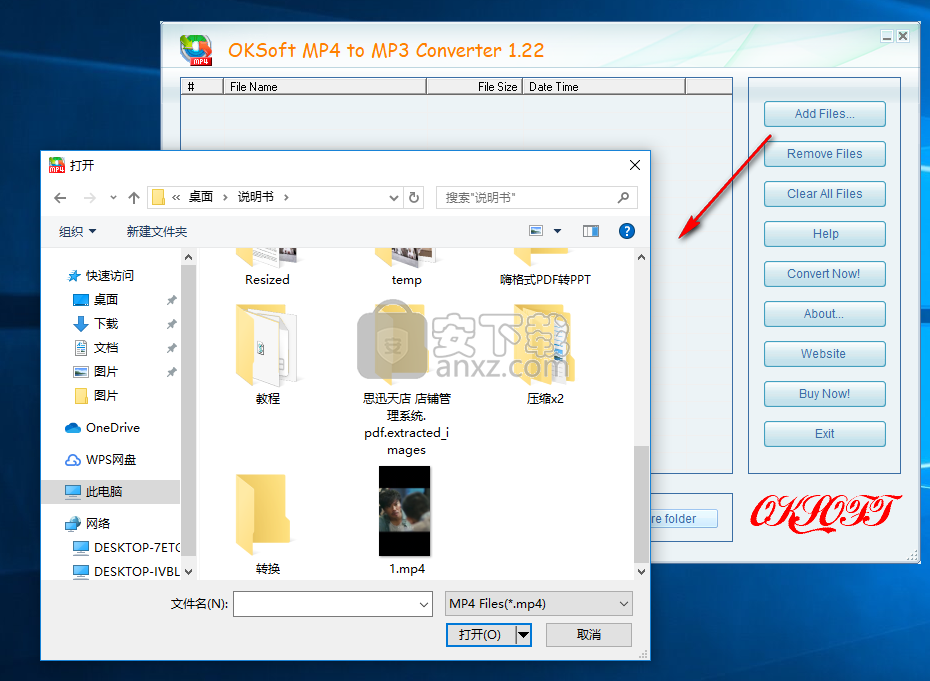
Task: Open the view options dropdown arrow
Action: tap(558, 231)
